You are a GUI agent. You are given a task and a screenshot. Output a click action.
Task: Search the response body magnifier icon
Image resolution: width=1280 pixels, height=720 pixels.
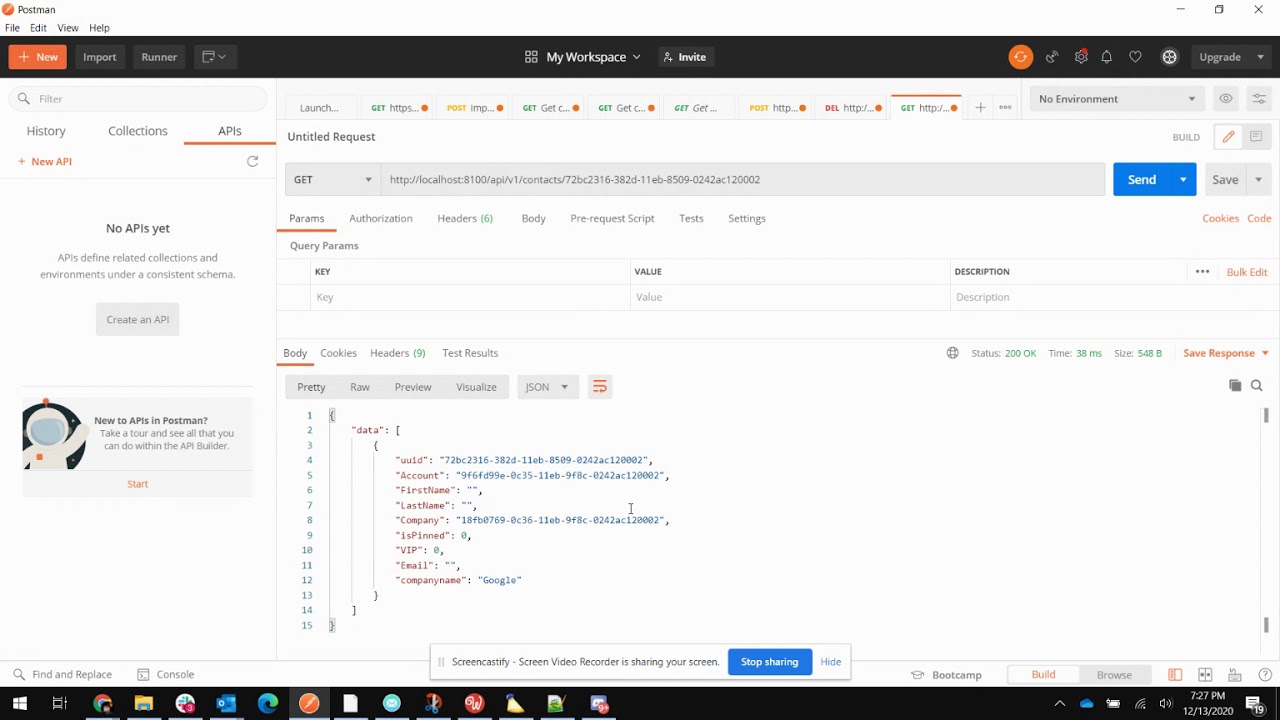[1257, 386]
